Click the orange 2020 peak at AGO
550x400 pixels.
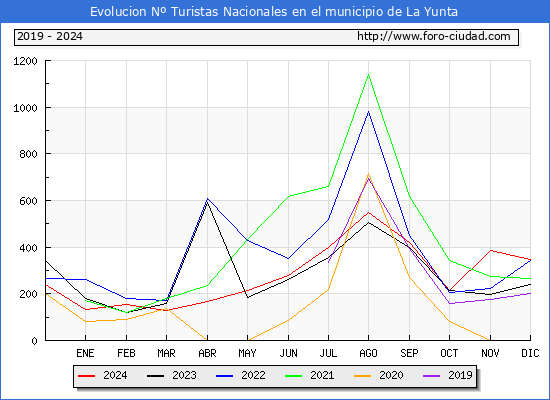tap(368, 174)
